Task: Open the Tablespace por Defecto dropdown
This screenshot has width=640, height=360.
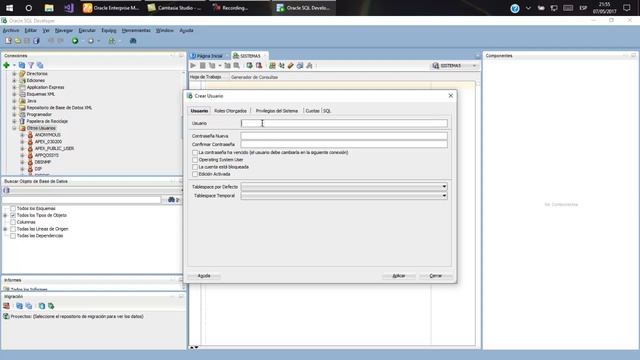Action: click(x=344, y=187)
